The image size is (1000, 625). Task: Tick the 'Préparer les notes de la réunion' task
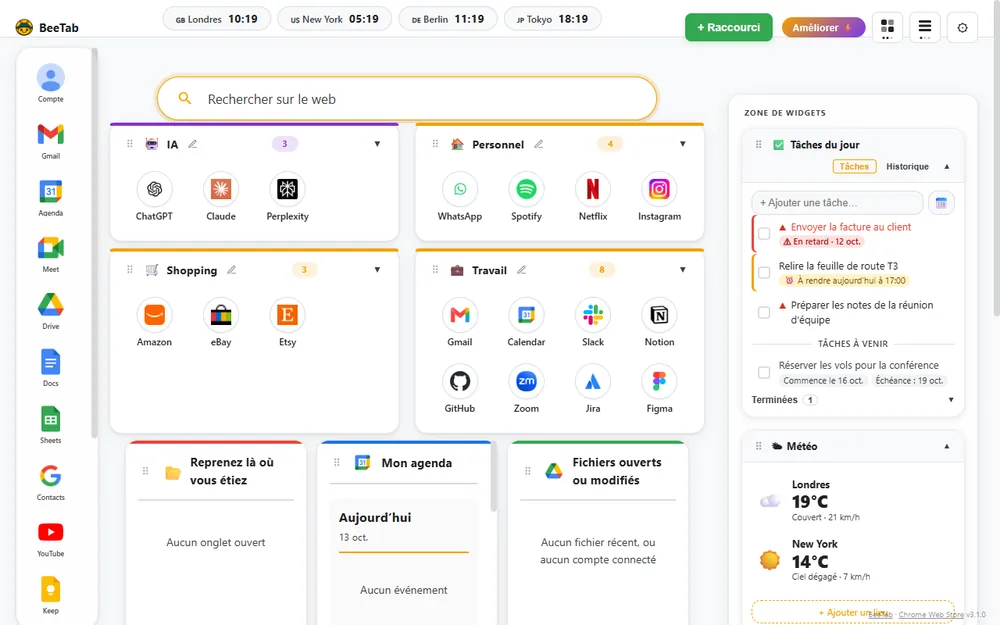pyautogui.click(x=763, y=312)
